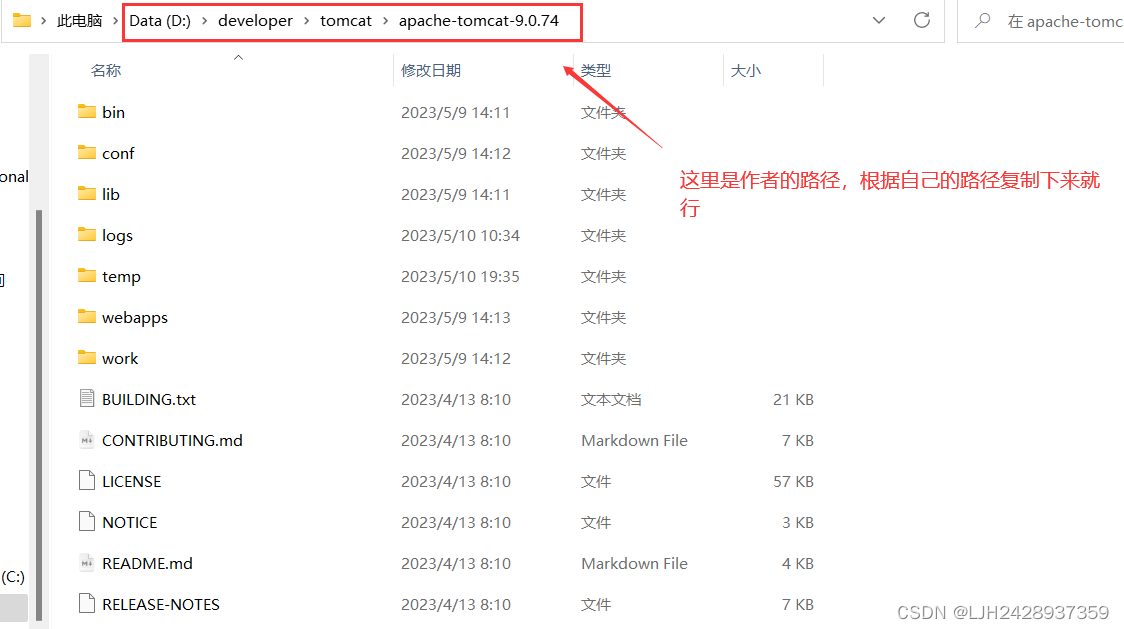
Task: Click the NOTICE file icon
Action: coord(87,521)
